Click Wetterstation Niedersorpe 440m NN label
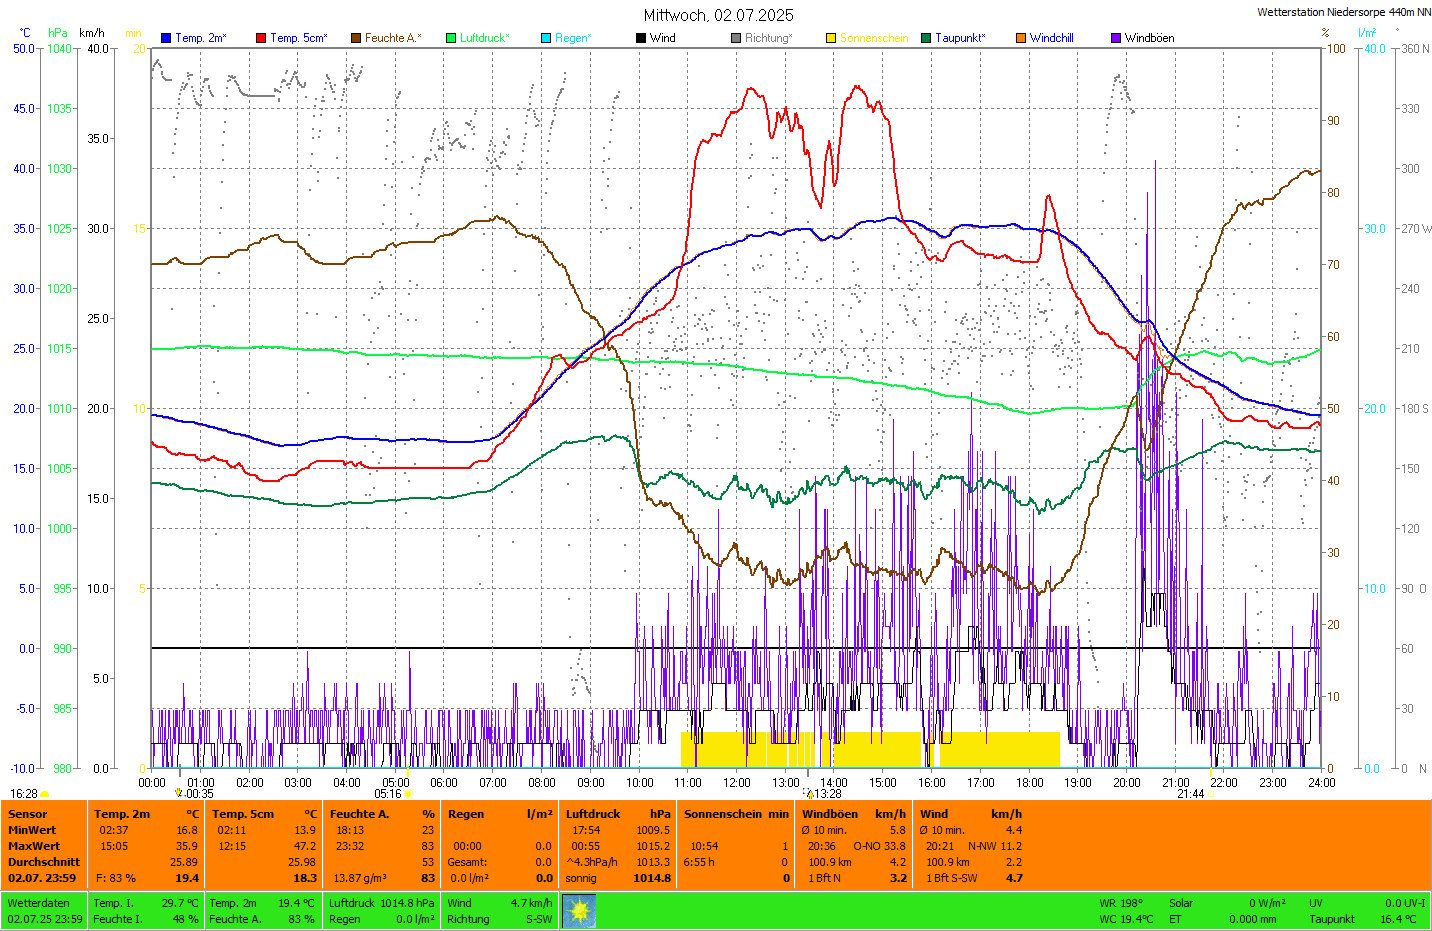 coord(1343,13)
